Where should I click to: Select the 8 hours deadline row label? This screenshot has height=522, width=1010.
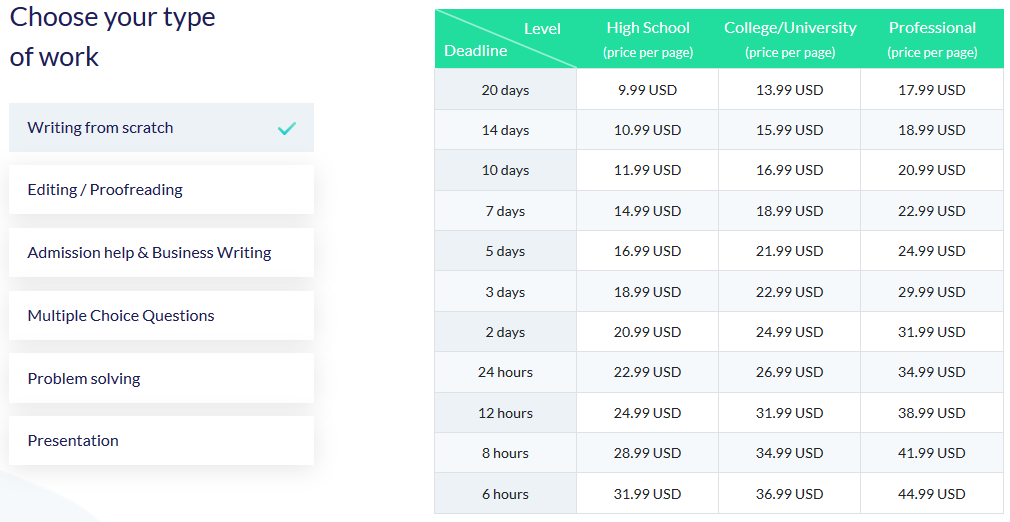tap(506, 453)
